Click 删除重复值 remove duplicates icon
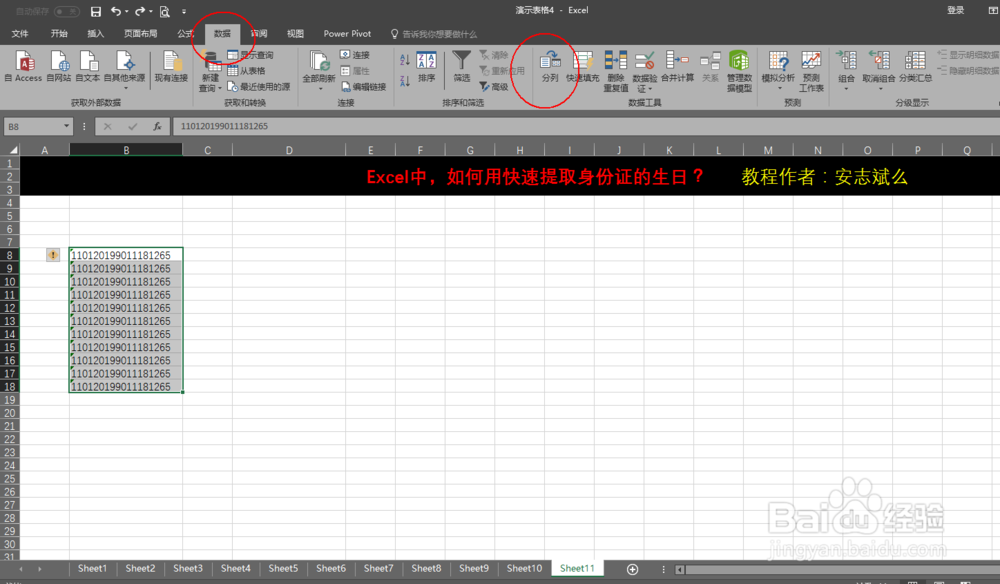The width and height of the screenshot is (1000, 584). pos(615,71)
